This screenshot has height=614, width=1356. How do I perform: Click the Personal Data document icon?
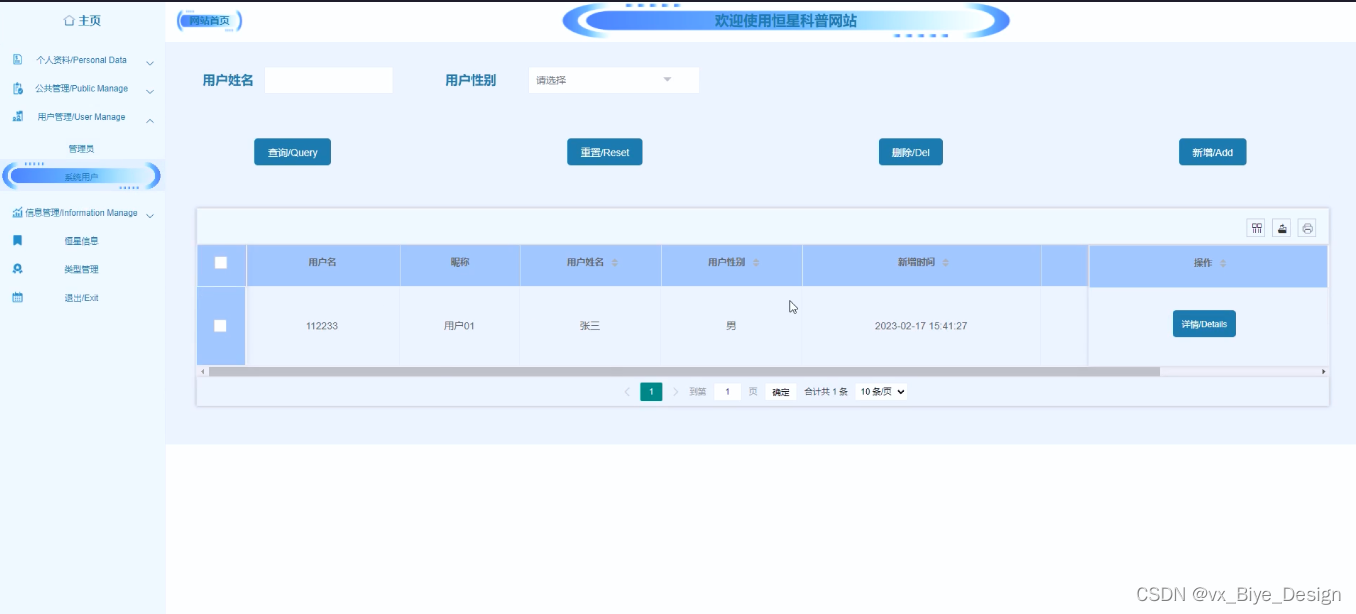[17, 60]
